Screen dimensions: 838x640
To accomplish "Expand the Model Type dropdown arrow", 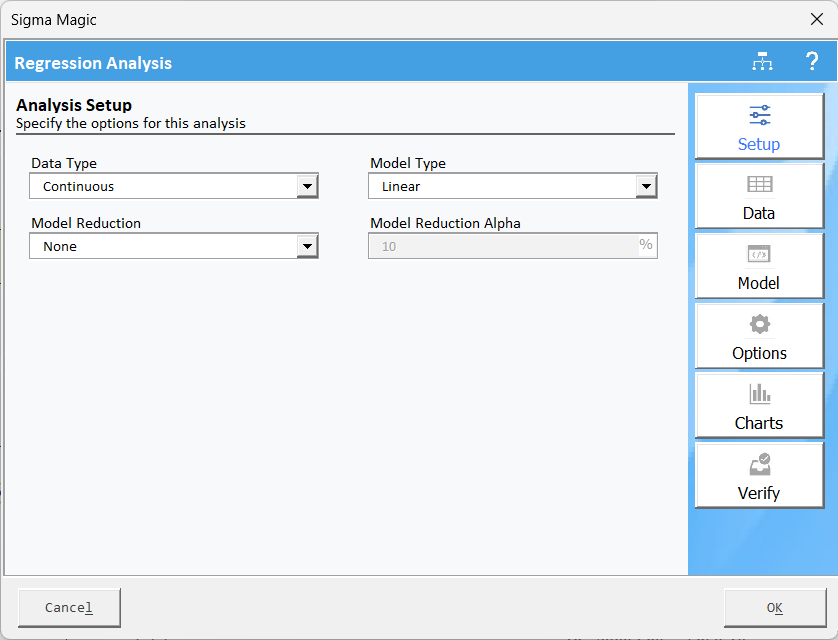I will coord(646,186).
